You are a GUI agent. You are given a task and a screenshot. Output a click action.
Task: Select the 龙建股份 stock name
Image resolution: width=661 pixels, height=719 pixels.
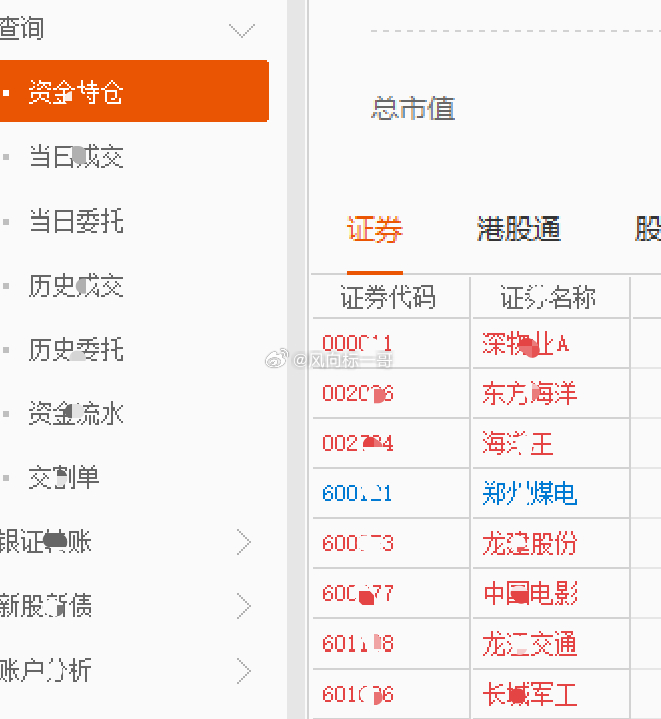(529, 544)
